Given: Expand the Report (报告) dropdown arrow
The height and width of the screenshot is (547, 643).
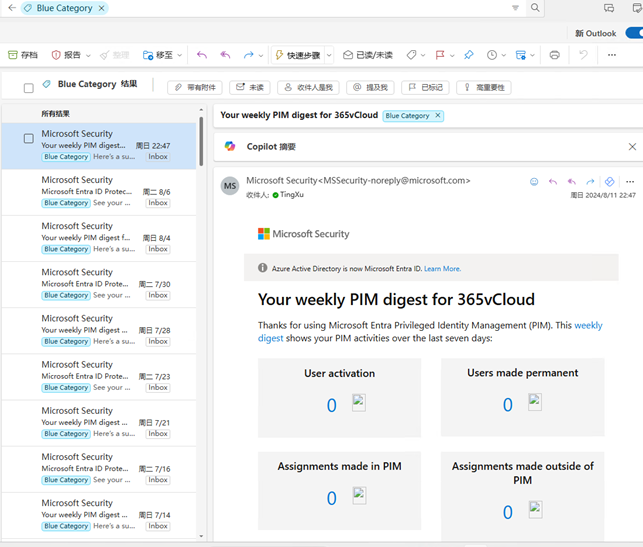Looking at the screenshot, I should (x=88, y=55).
